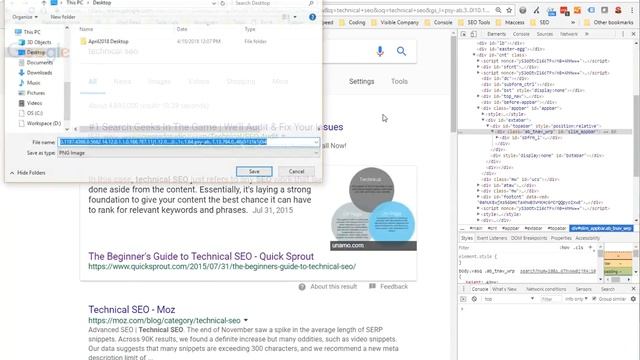Open the Event Listeners pane tab

491,238
